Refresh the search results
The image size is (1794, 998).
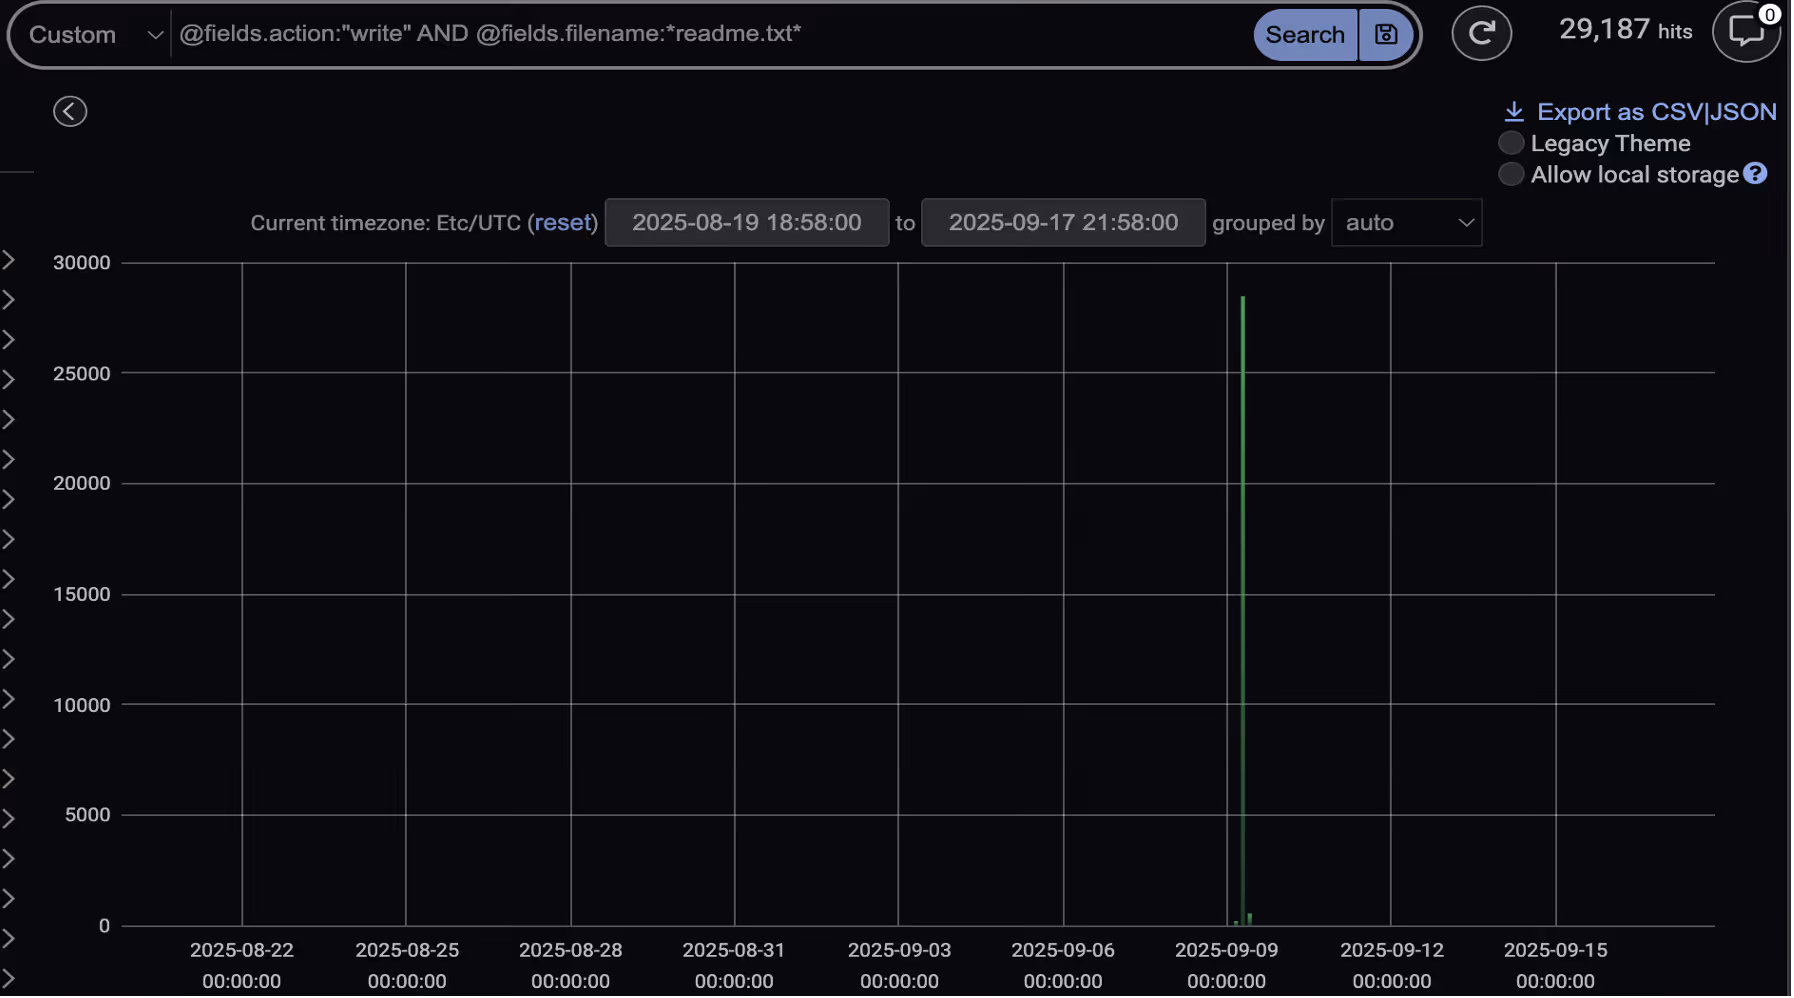[1482, 33]
